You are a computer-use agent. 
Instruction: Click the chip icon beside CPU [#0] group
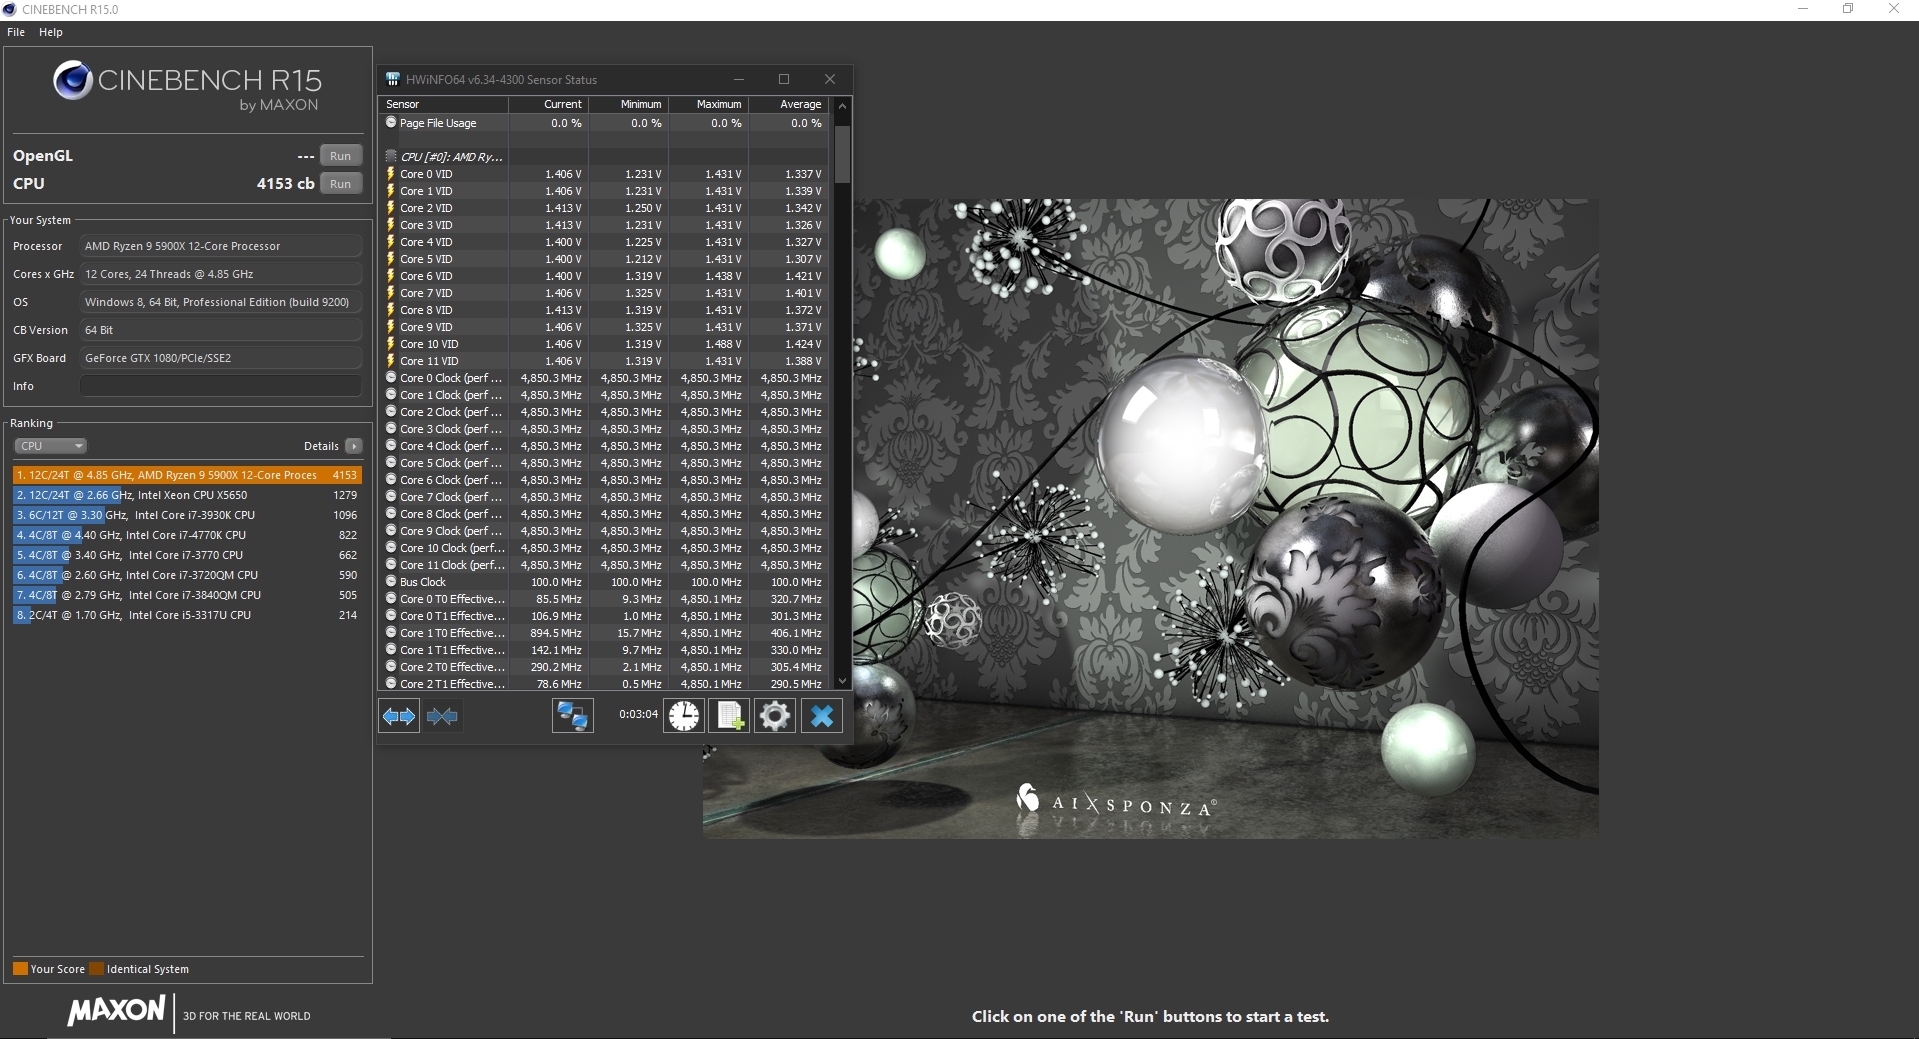tap(391, 157)
